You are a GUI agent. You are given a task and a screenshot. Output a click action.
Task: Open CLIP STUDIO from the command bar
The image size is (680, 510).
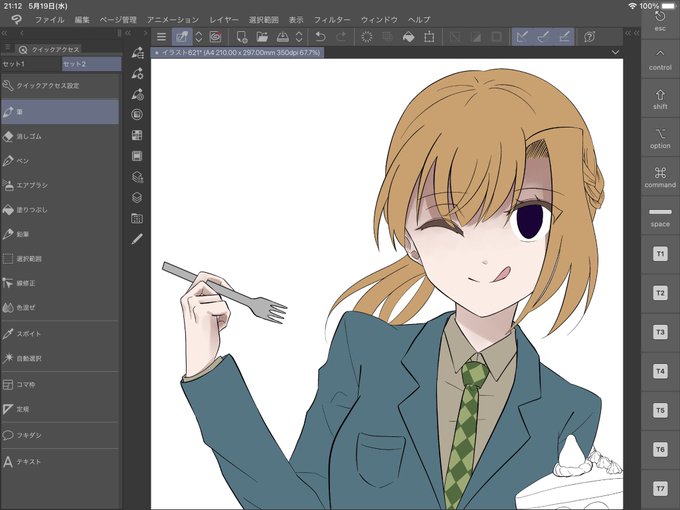click(x=182, y=37)
